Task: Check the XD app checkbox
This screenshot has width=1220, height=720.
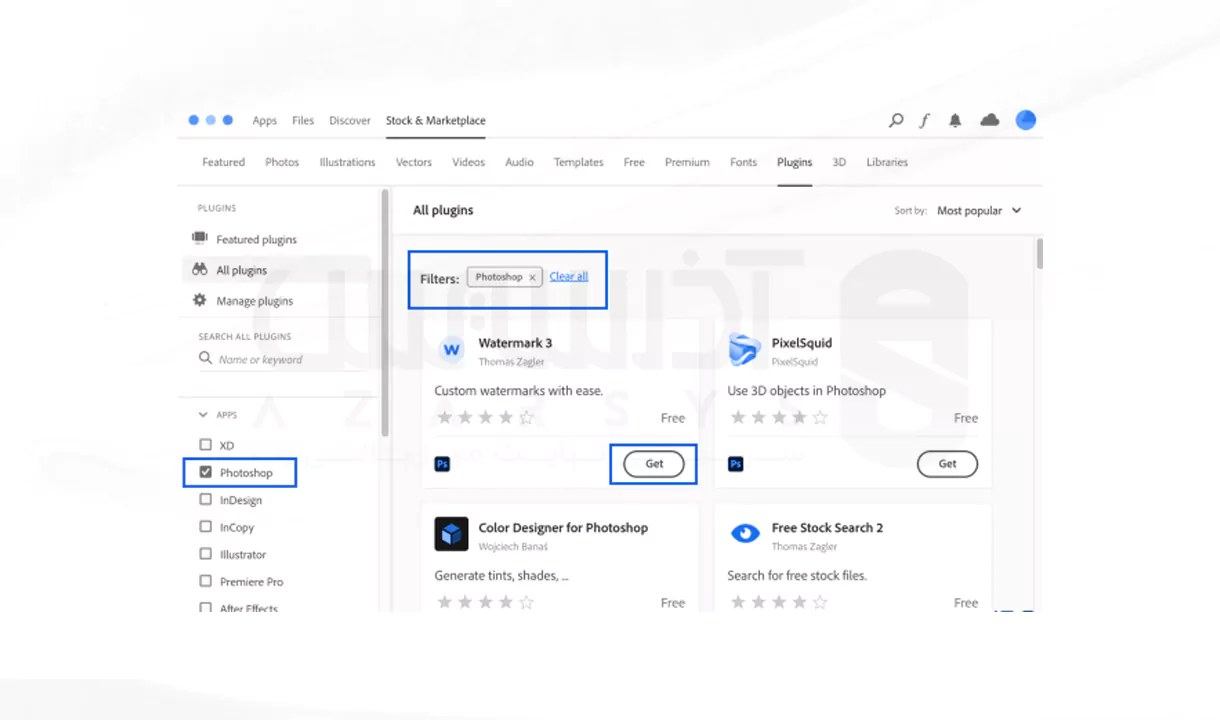Action: [x=205, y=445]
